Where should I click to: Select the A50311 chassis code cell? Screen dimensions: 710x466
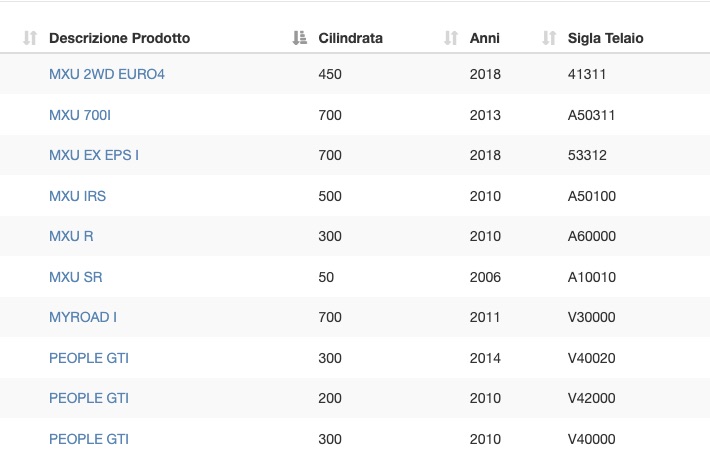click(x=591, y=115)
